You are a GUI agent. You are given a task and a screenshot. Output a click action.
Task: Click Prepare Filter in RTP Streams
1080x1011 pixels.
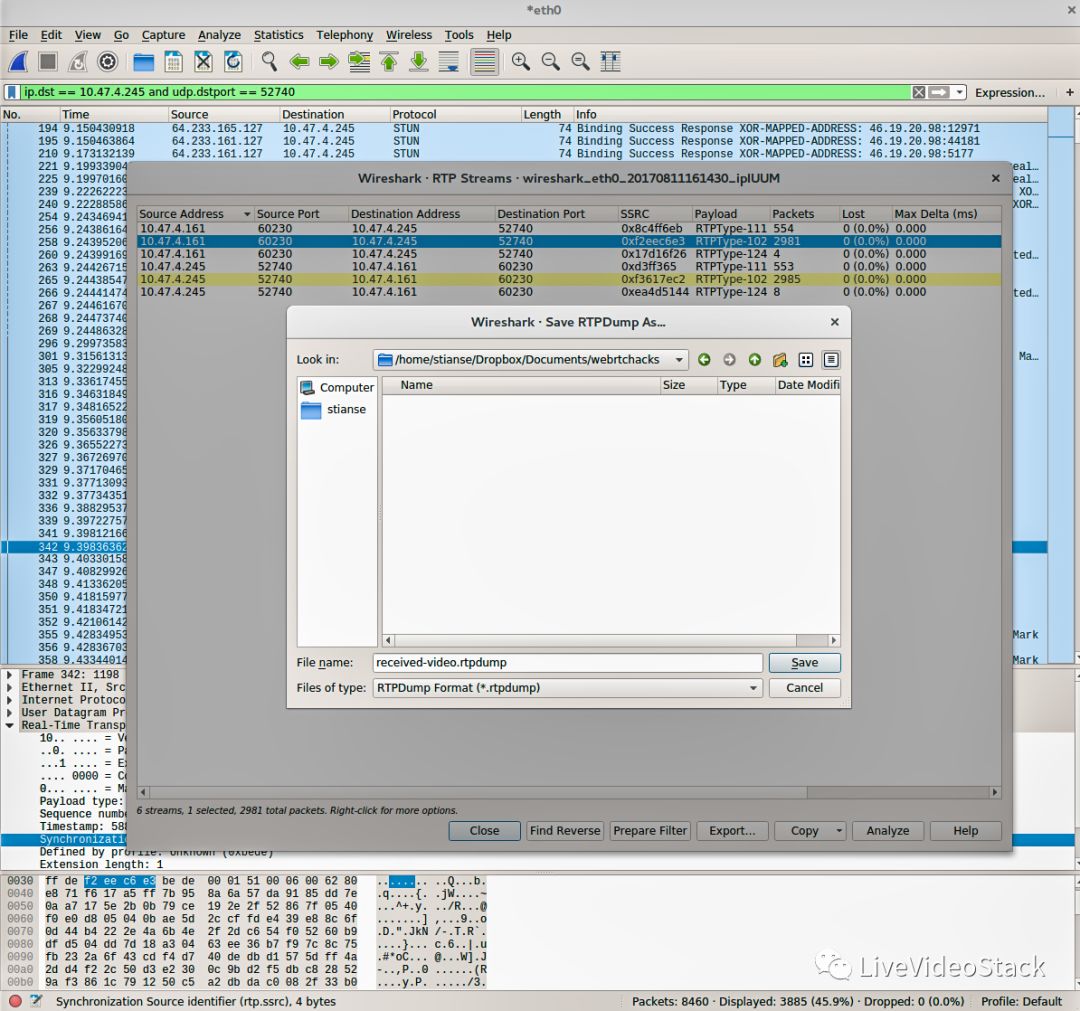(x=650, y=831)
